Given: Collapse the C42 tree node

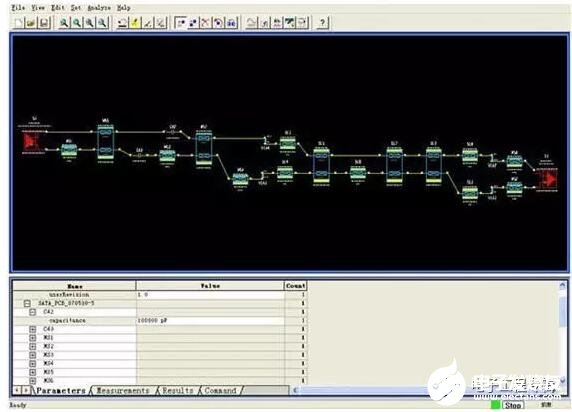Looking at the screenshot, I should click(32, 312).
